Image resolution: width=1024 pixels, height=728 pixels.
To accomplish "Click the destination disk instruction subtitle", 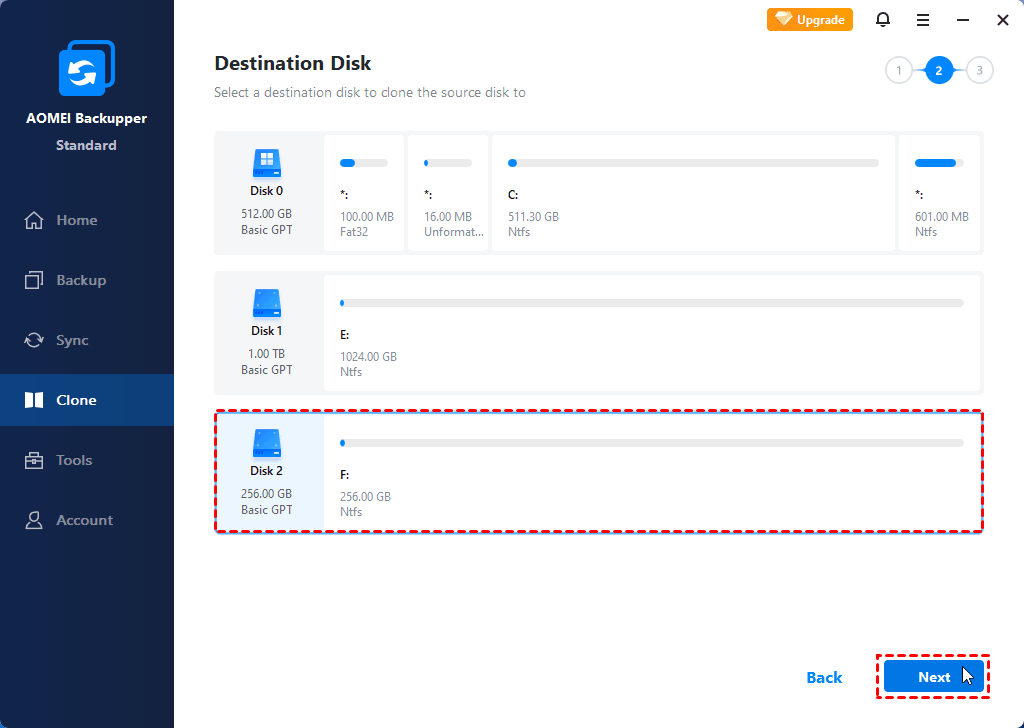I will click(x=370, y=93).
